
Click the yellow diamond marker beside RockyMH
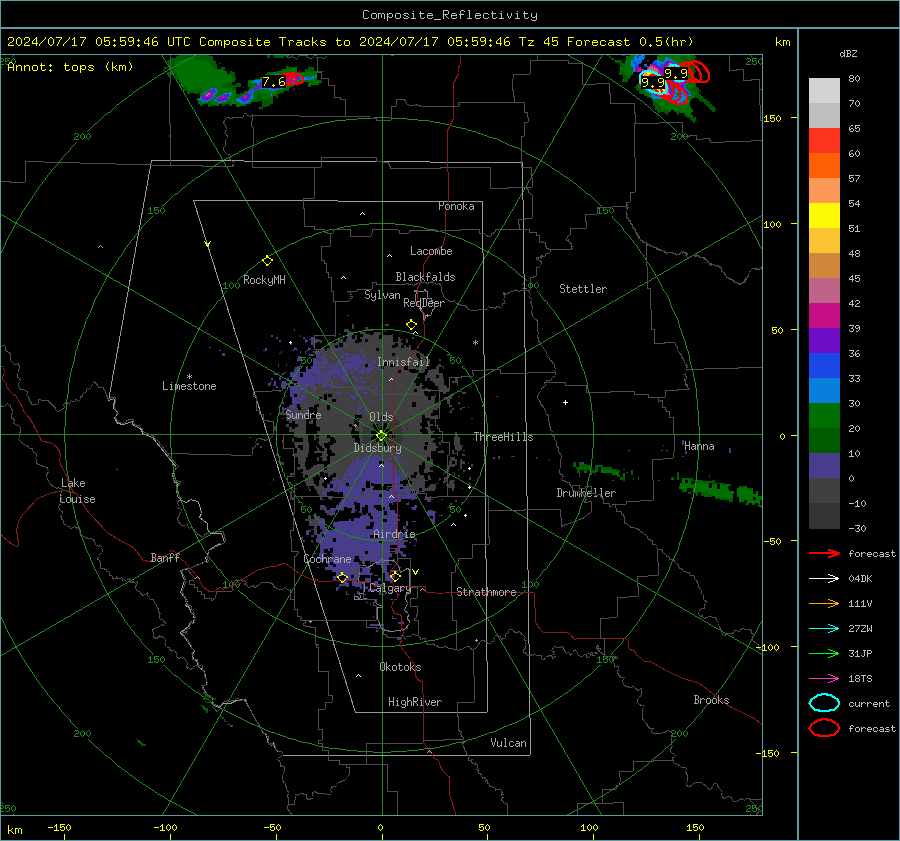pyautogui.click(x=267, y=261)
